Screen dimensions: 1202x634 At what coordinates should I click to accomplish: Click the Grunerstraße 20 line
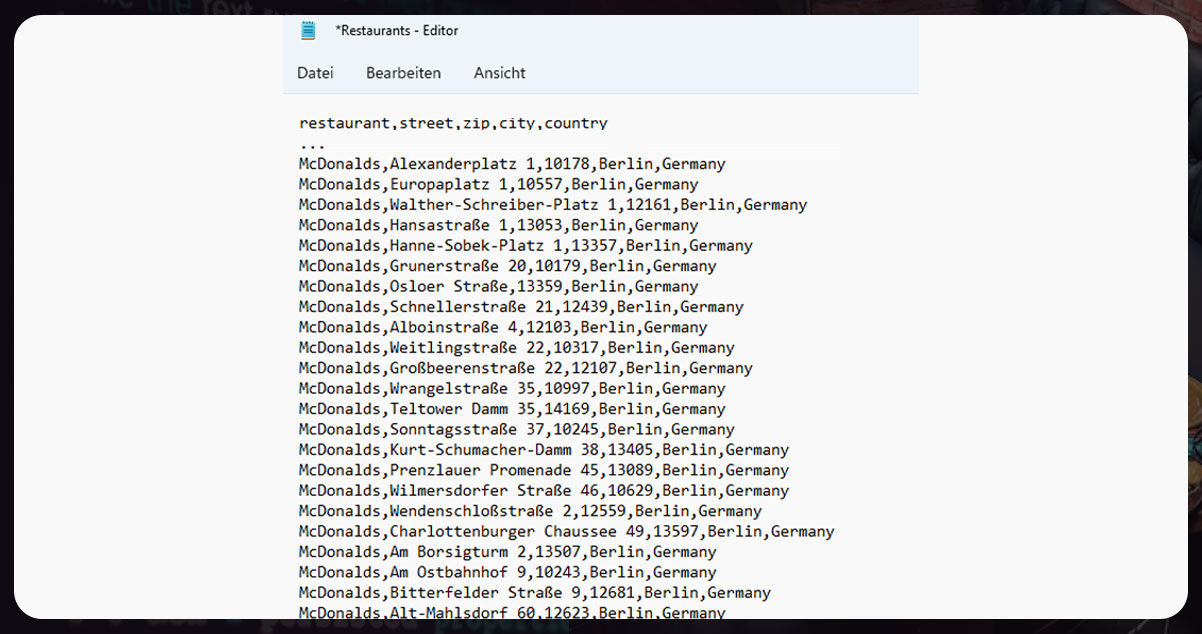[x=507, y=267]
